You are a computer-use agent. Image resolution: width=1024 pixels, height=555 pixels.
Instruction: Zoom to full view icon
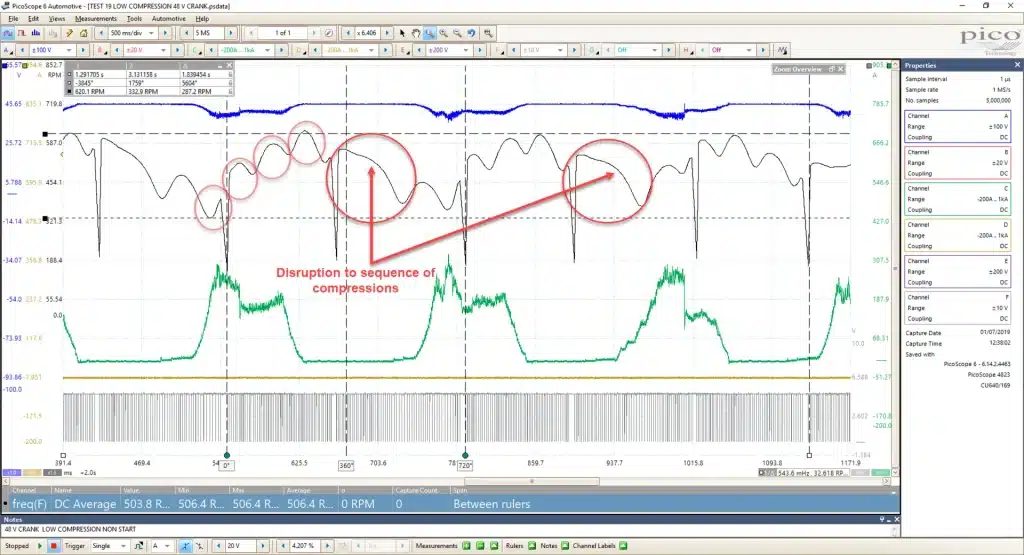(x=488, y=33)
